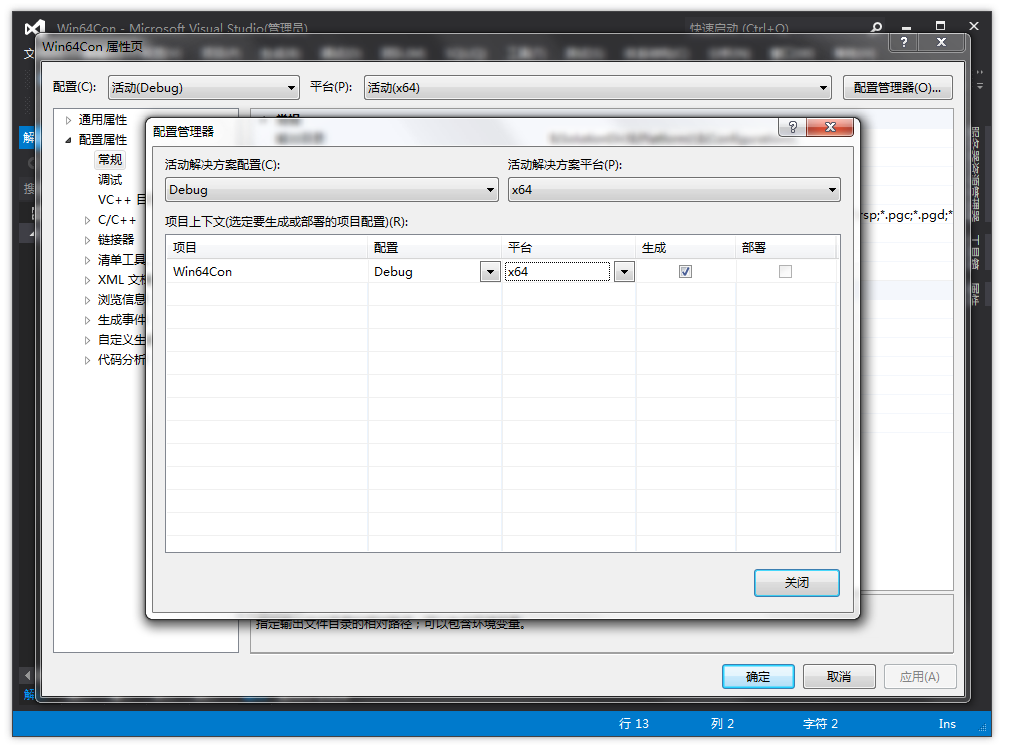1009x755 pixels.
Task: Expand the 代码分析 tree node
Action: click(88, 360)
